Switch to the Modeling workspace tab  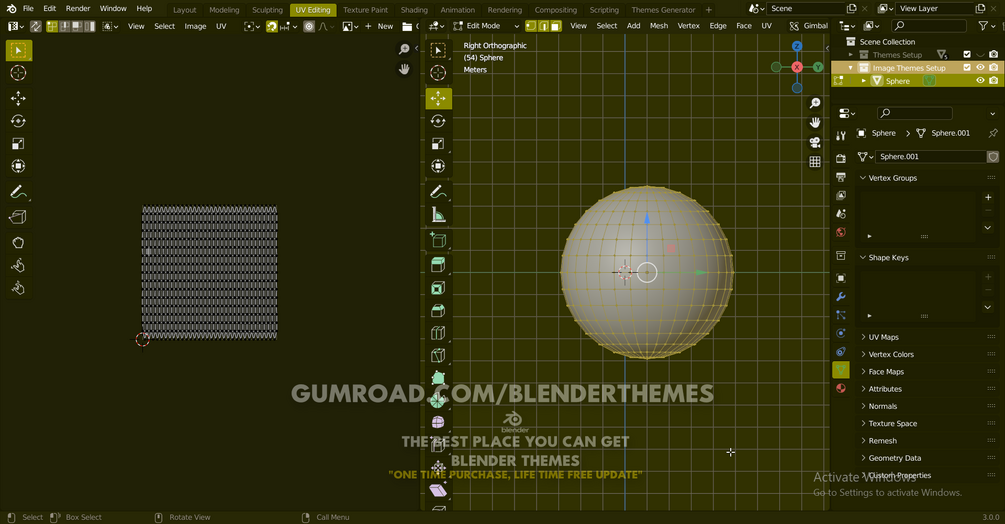click(224, 10)
